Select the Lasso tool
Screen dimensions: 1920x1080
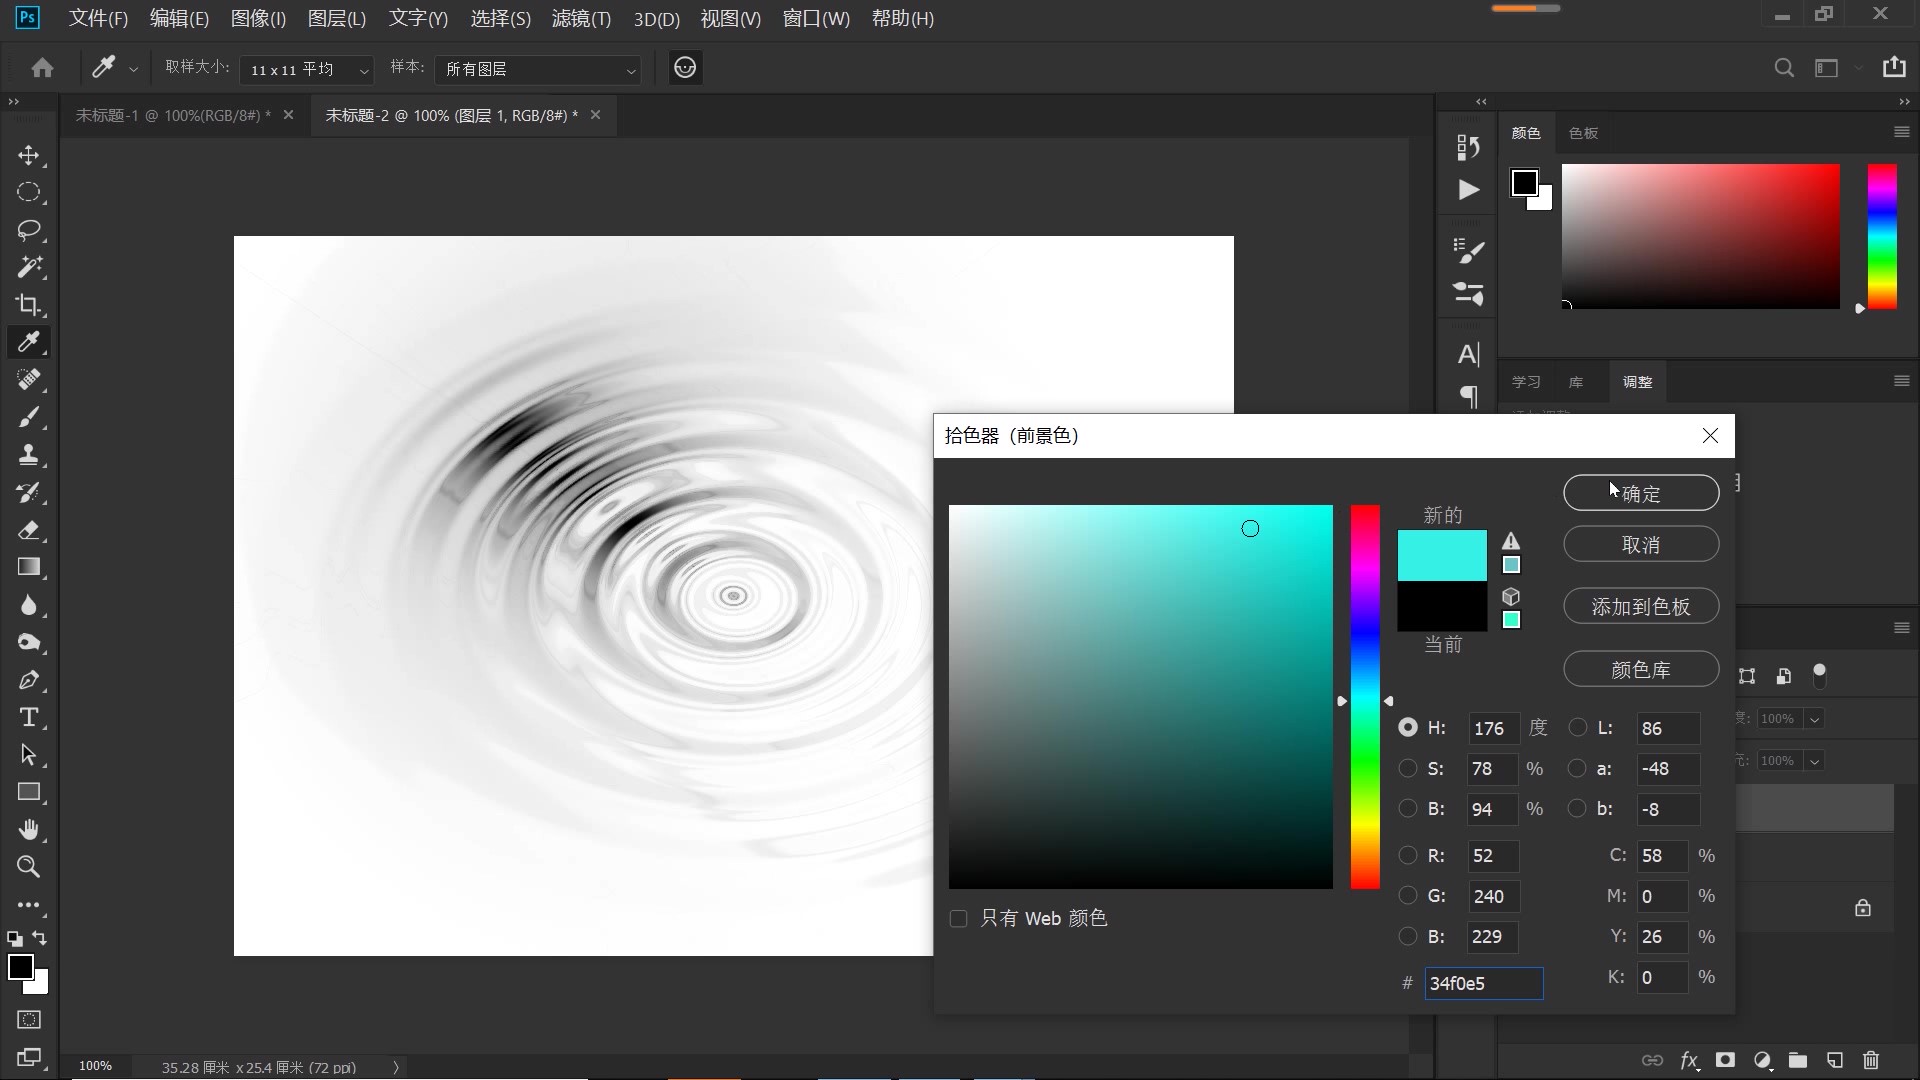(28, 230)
